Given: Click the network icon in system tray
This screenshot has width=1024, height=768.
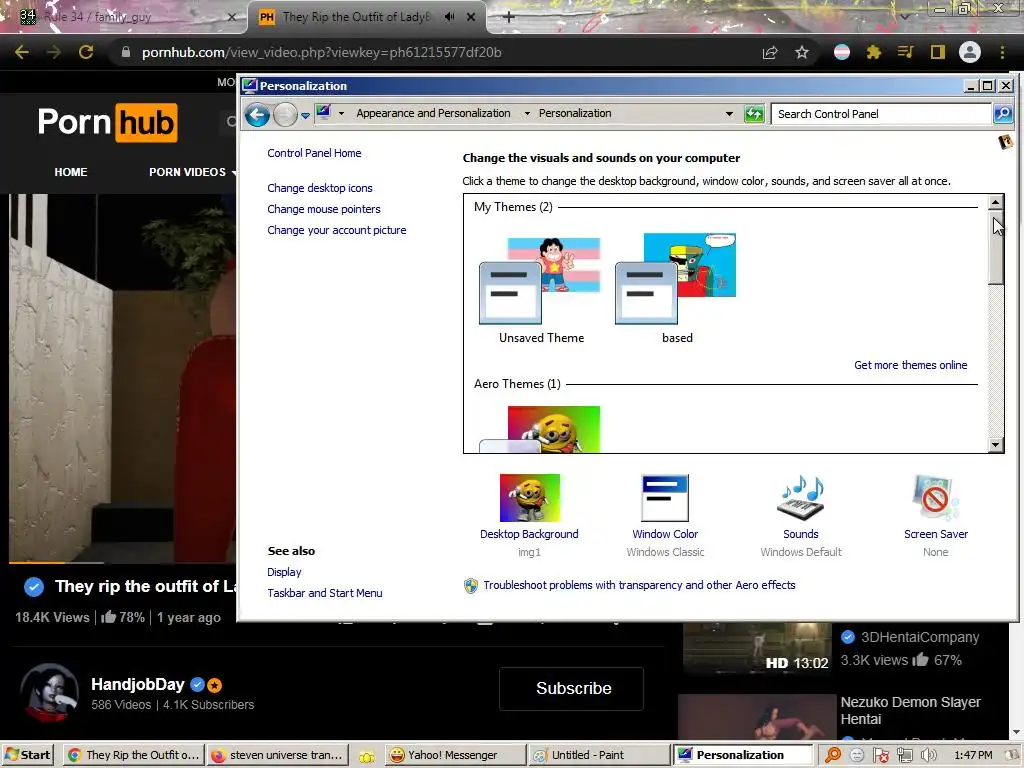Looking at the screenshot, I should click(905, 756).
